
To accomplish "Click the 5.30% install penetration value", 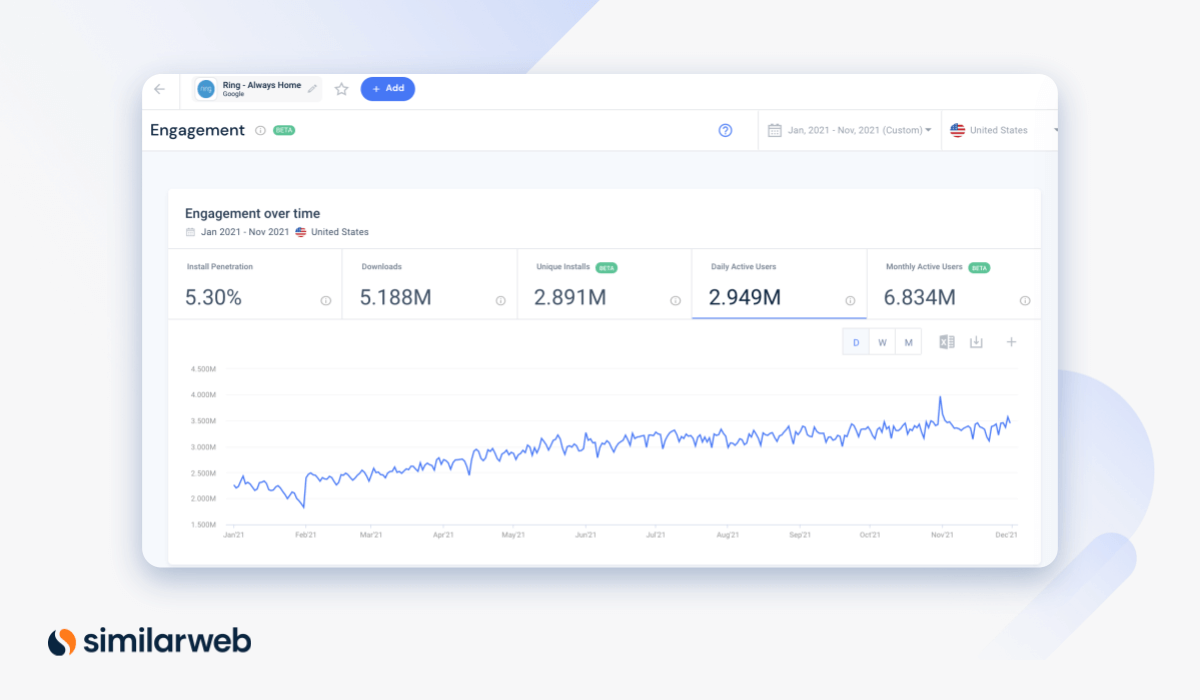I will (213, 297).
